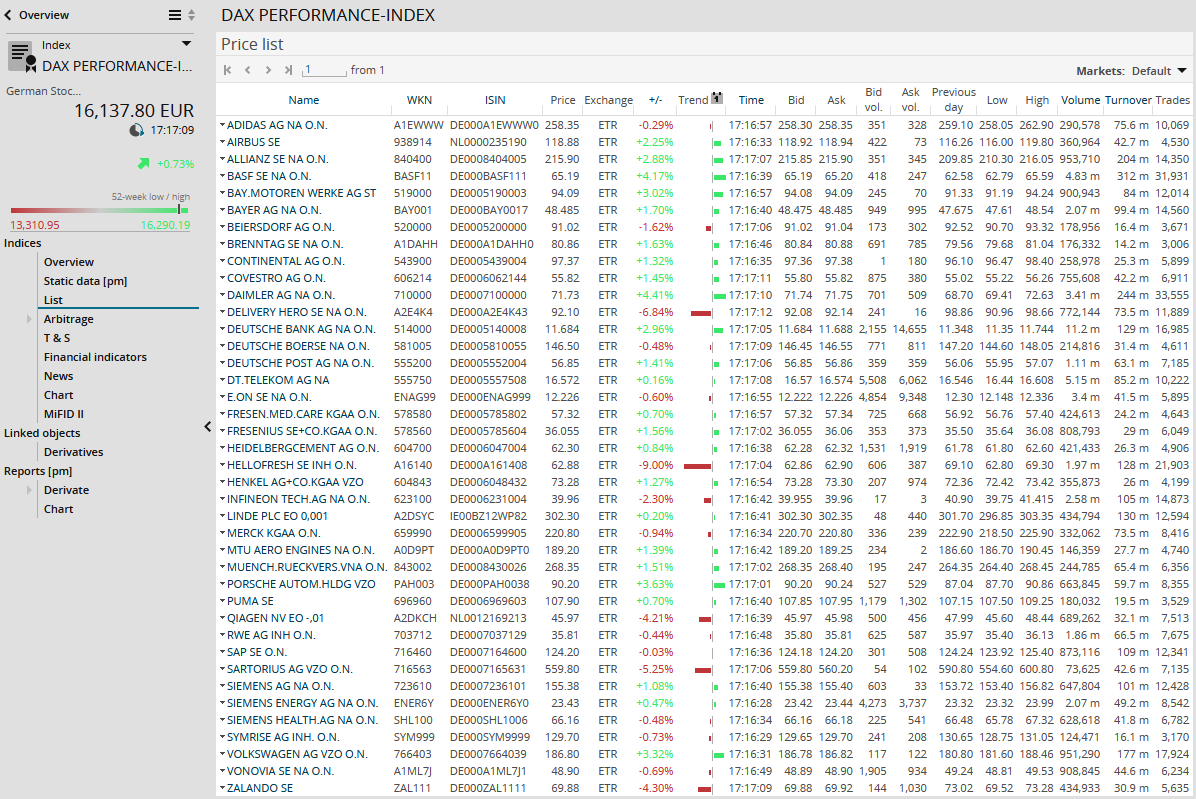Go to the first page of price list
1196x799 pixels.
(x=228, y=70)
